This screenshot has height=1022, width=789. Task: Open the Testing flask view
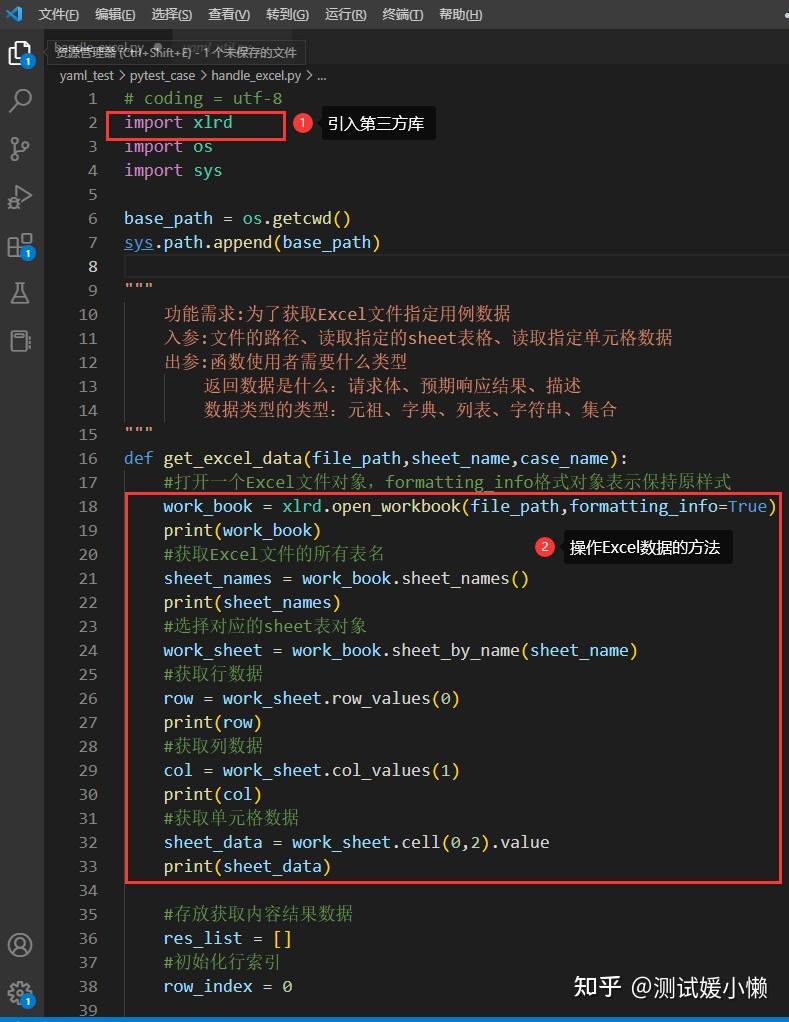pyautogui.click(x=20, y=293)
